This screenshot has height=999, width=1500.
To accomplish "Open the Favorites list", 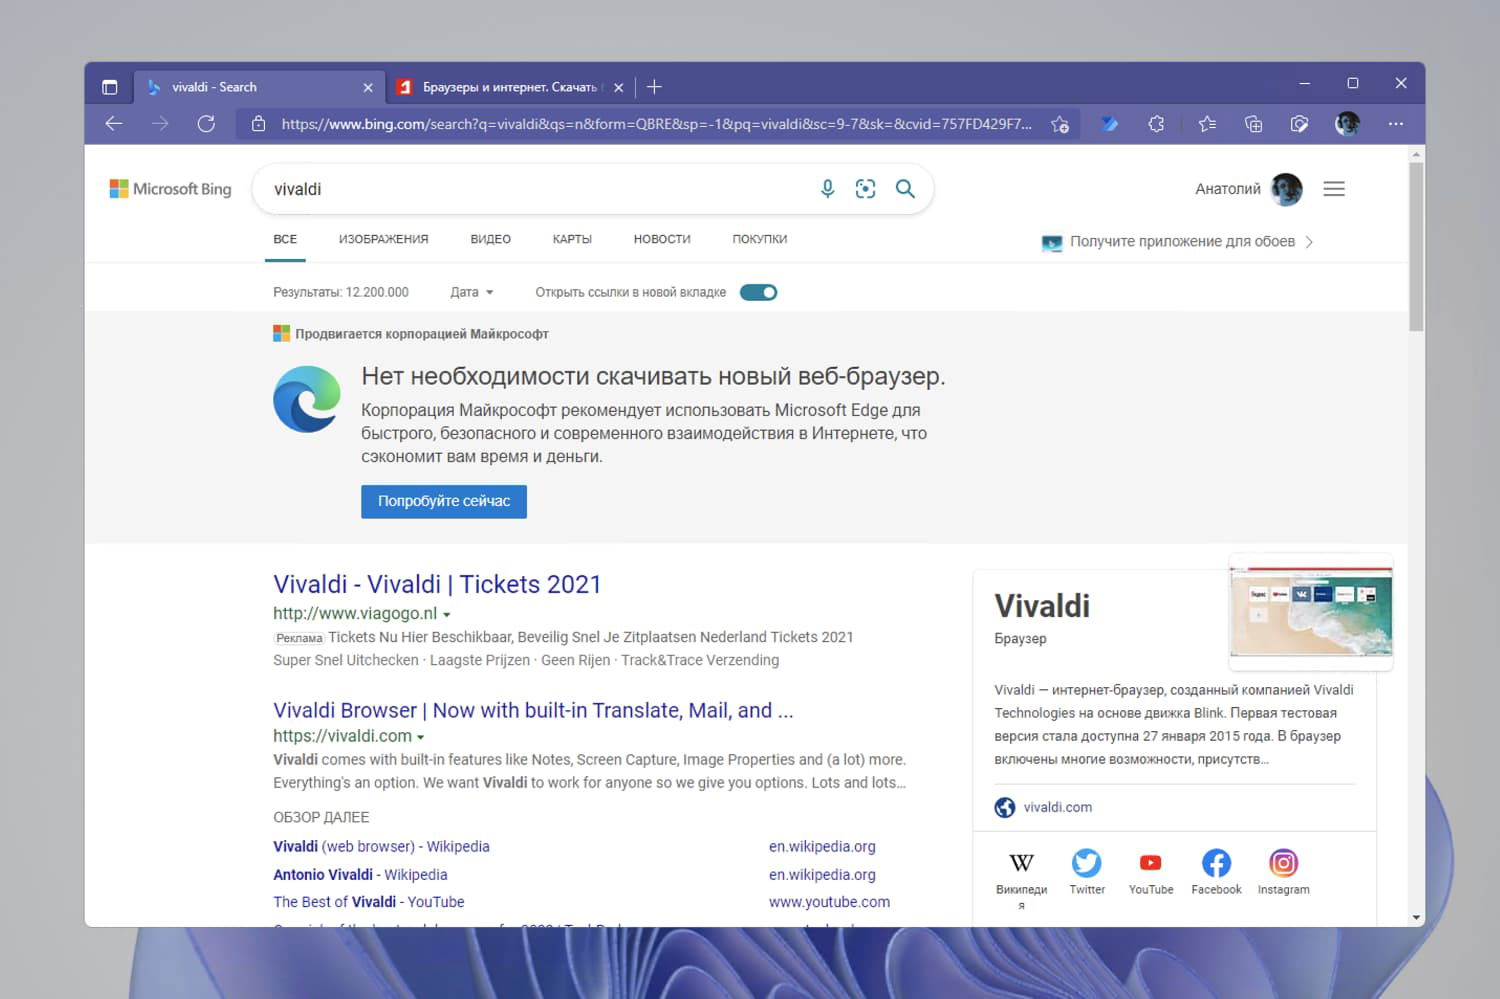I will 1207,124.
